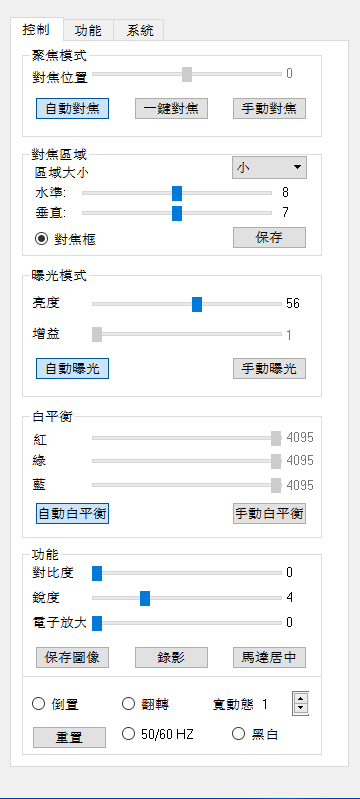The height and width of the screenshot is (799, 360).
Task: Select the 翻轉 radio option
Action: [x=128, y=704]
